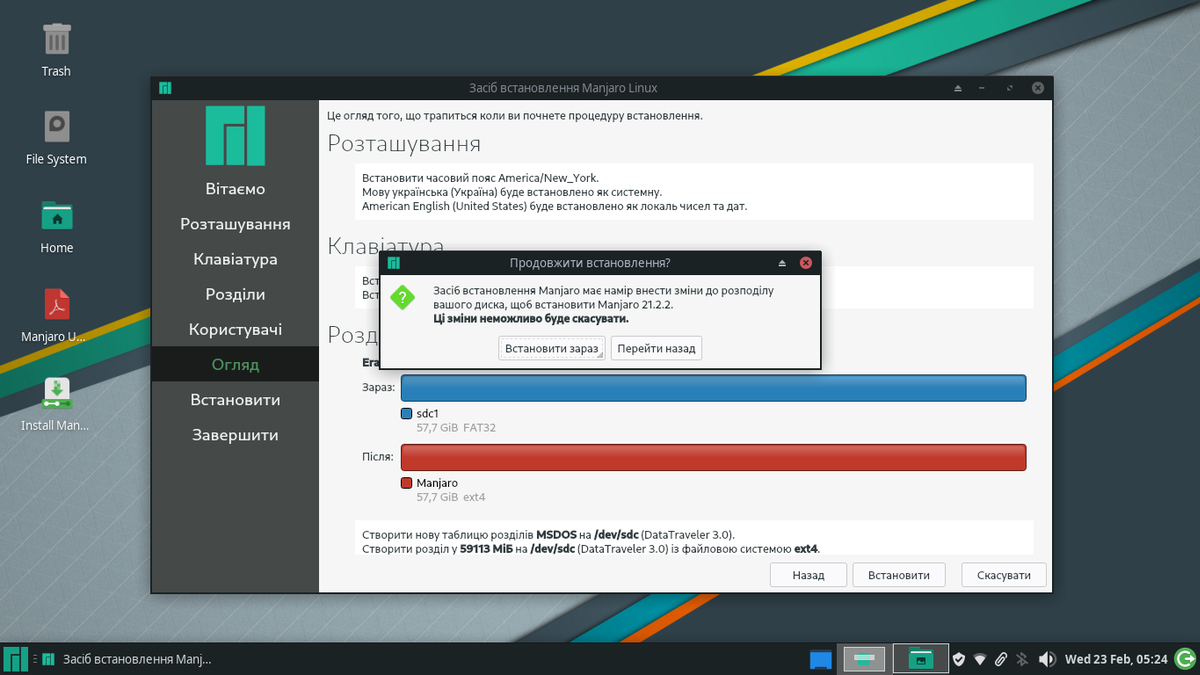Image resolution: width=1200 pixels, height=675 pixels.
Task: Switch to second workspace thumbnail in panel
Action: [920, 659]
